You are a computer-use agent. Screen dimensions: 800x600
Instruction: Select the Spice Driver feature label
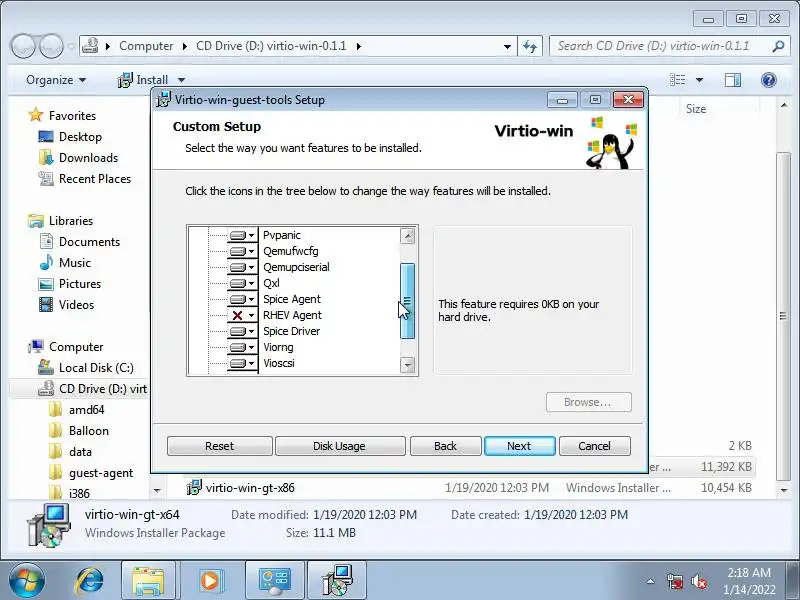(291, 331)
